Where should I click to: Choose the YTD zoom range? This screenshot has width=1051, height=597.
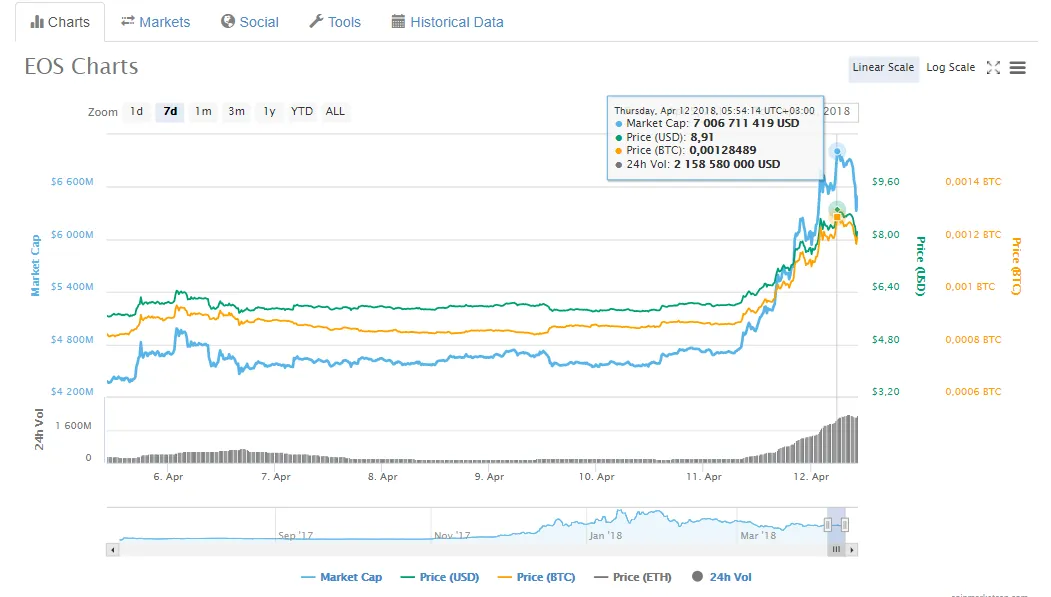tap(302, 112)
